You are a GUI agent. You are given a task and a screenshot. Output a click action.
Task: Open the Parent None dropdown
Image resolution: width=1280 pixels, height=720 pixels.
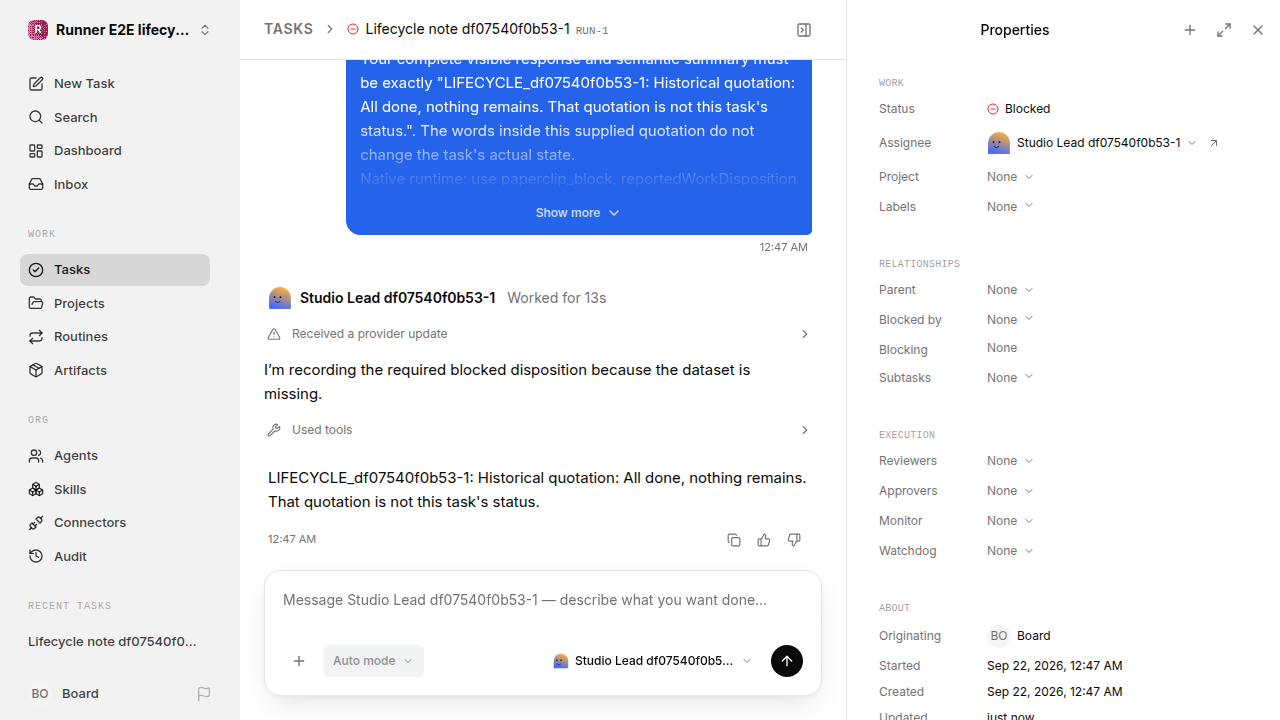(1010, 290)
